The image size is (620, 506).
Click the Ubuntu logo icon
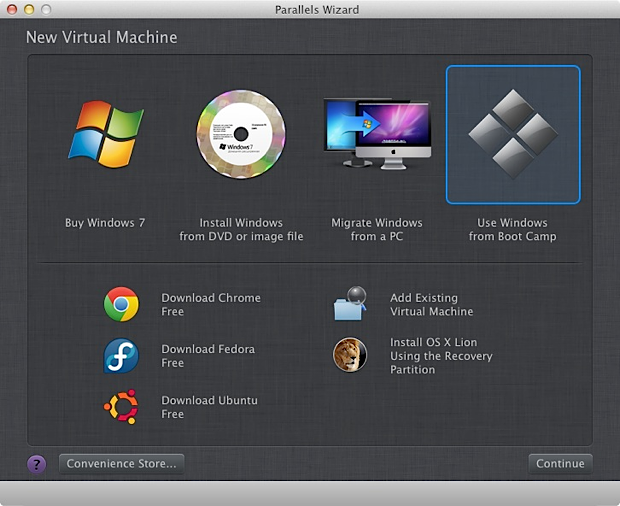tap(121, 407)
